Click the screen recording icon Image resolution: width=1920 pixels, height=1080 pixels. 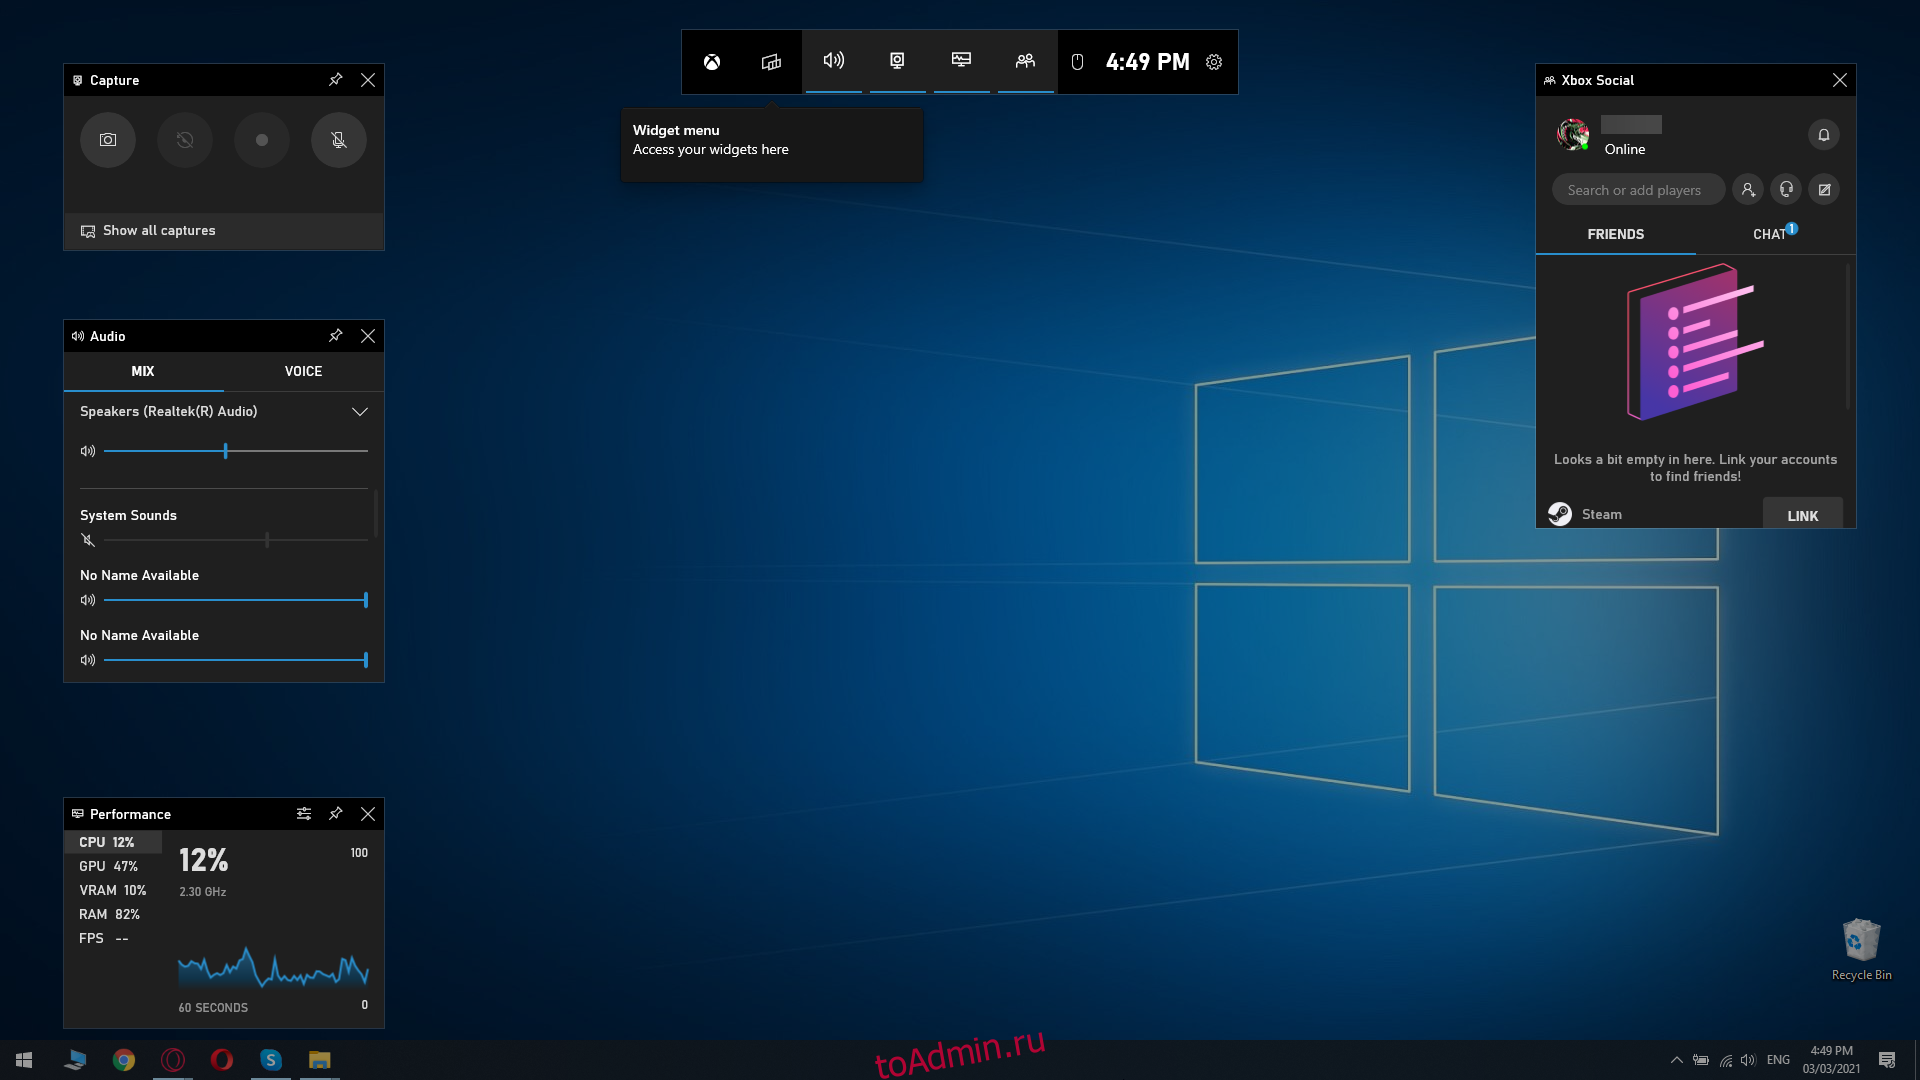[x=261, y=140]
